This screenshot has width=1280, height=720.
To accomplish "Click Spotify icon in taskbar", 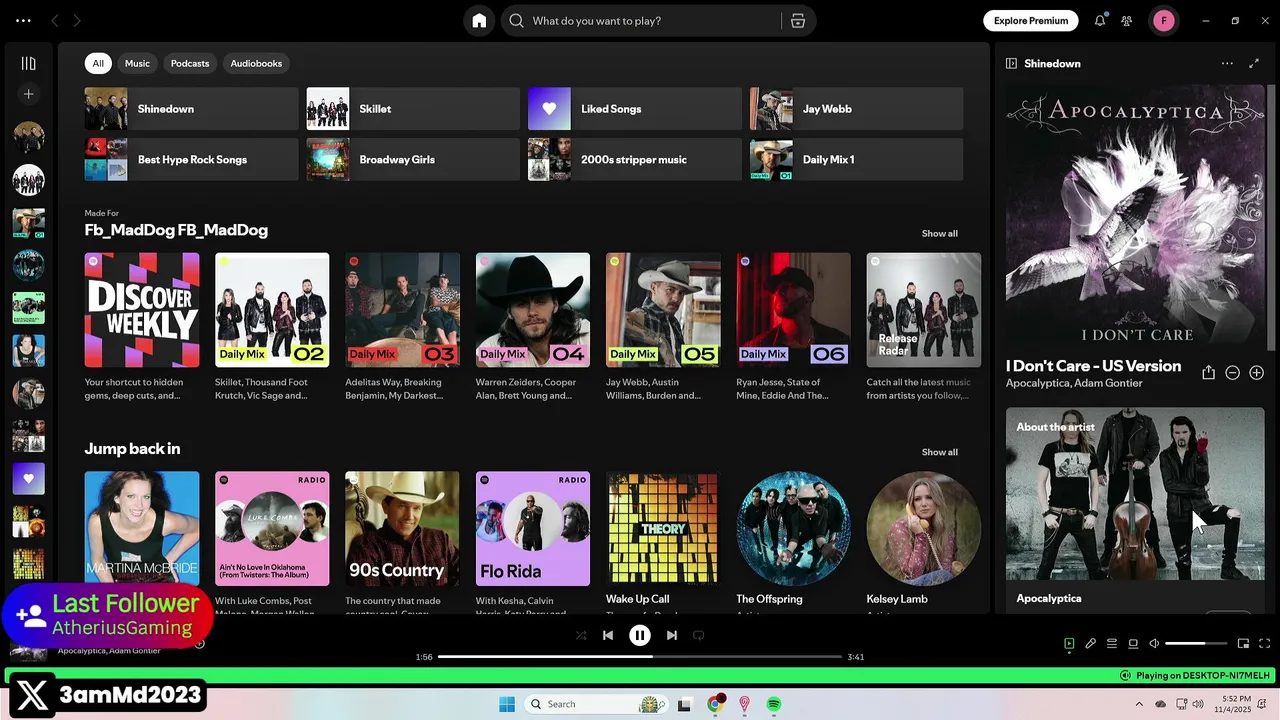I will pos(774,704).
